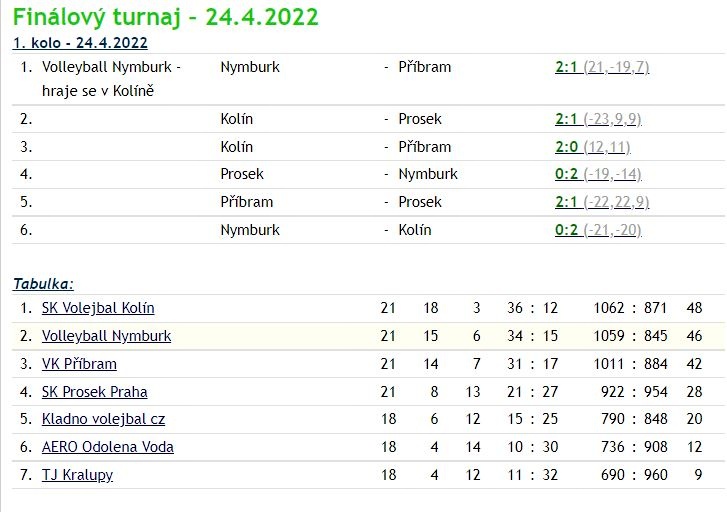Open the Nymburk vs Kolín 0:2 result
Screen dimensions: 727x512
tap(566, 230)
